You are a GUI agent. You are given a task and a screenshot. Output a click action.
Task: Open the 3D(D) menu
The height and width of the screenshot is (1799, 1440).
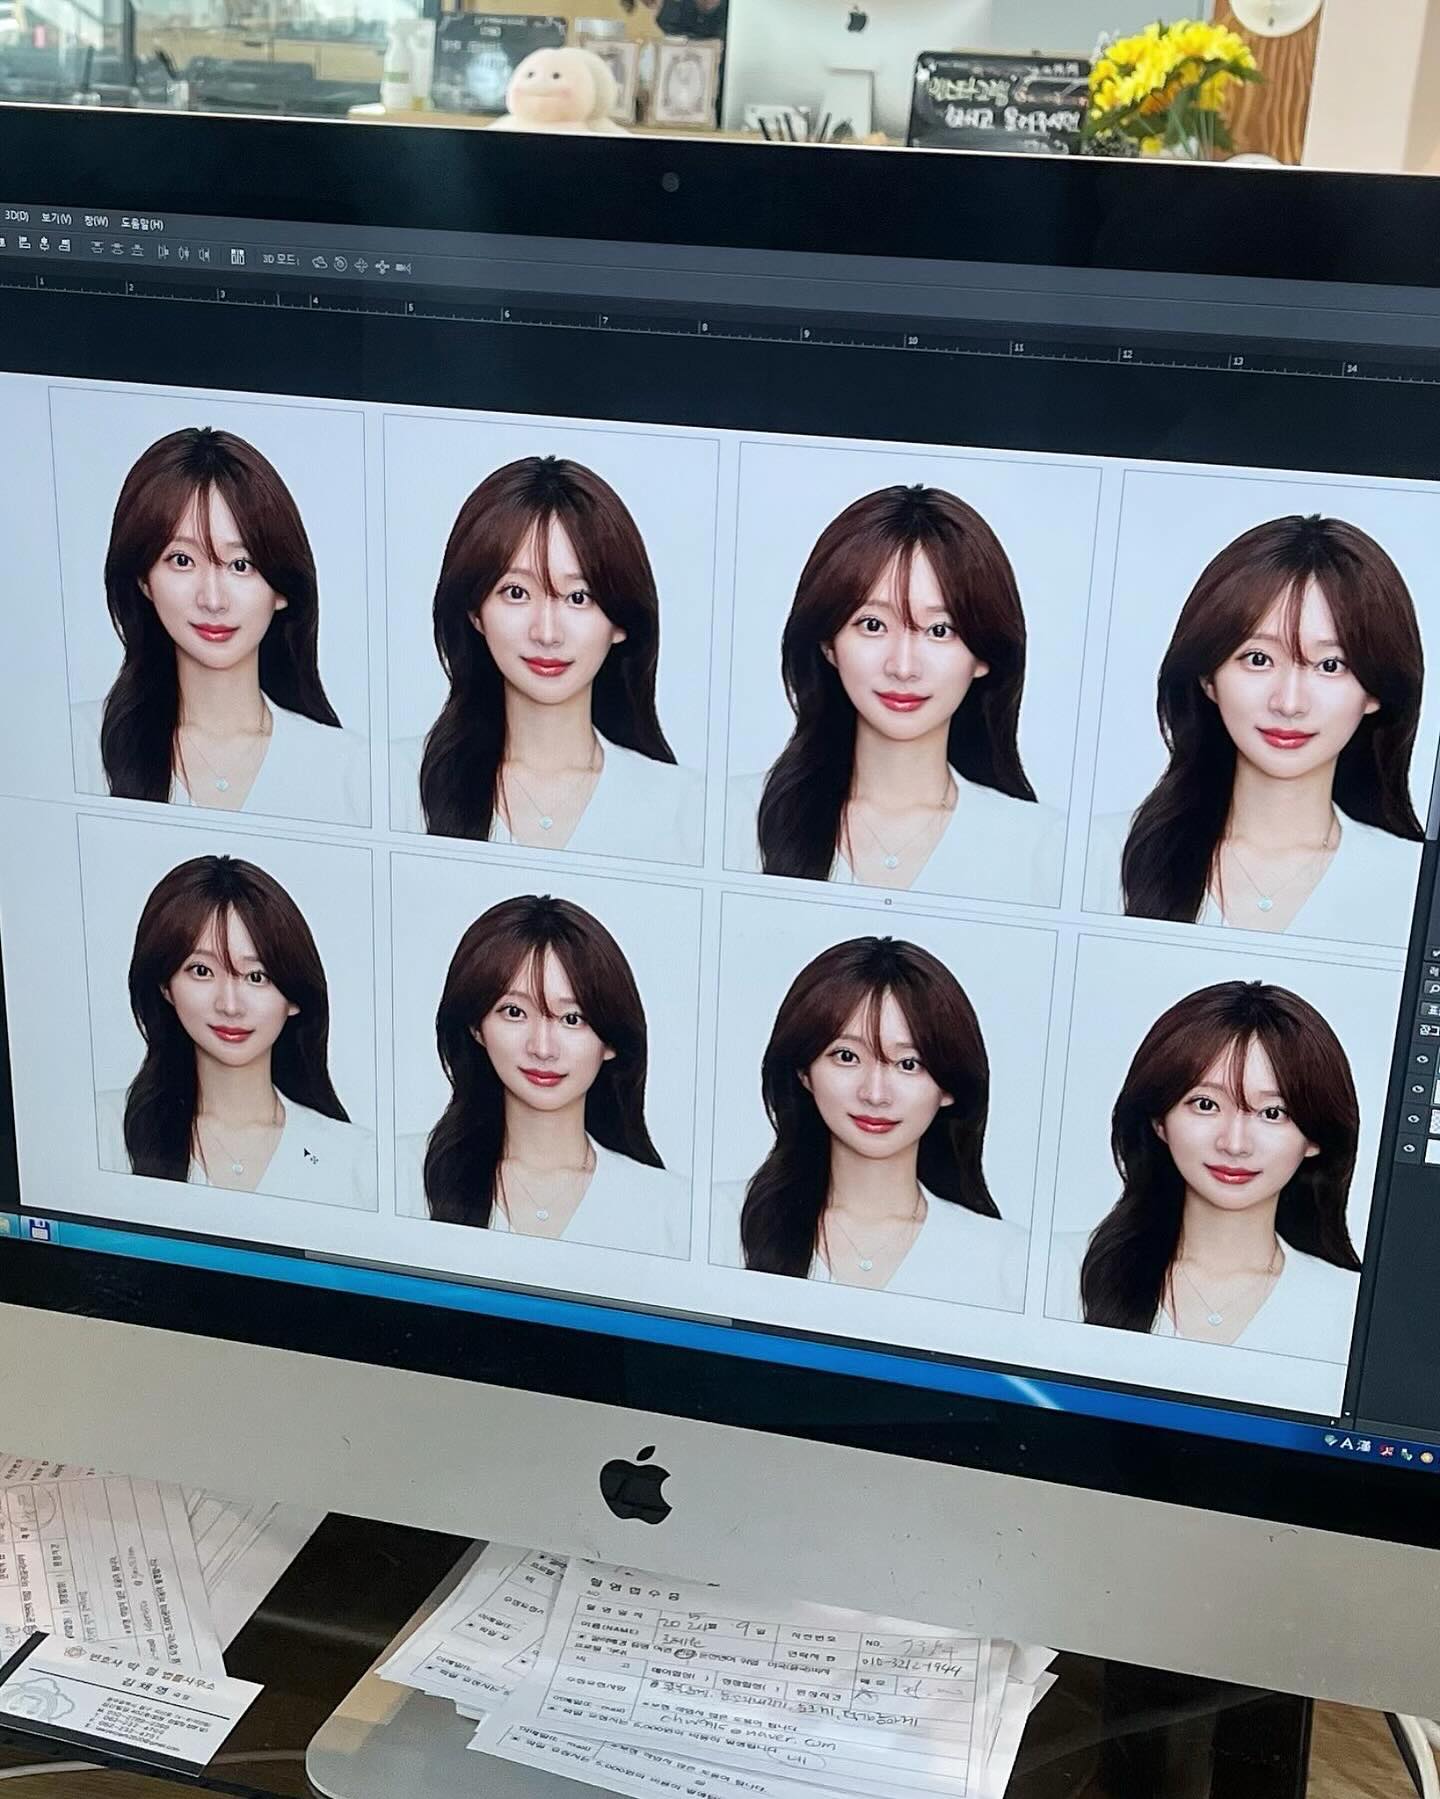click(17, 216)
